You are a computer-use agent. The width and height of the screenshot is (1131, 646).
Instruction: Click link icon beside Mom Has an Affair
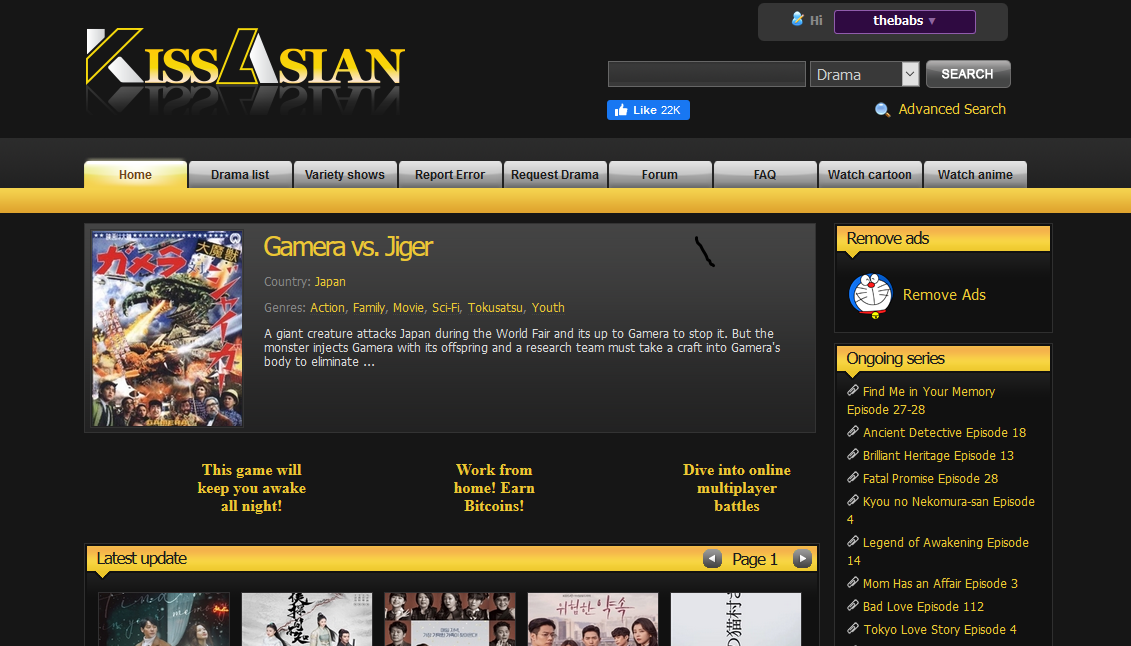click(x=853, y=583)
